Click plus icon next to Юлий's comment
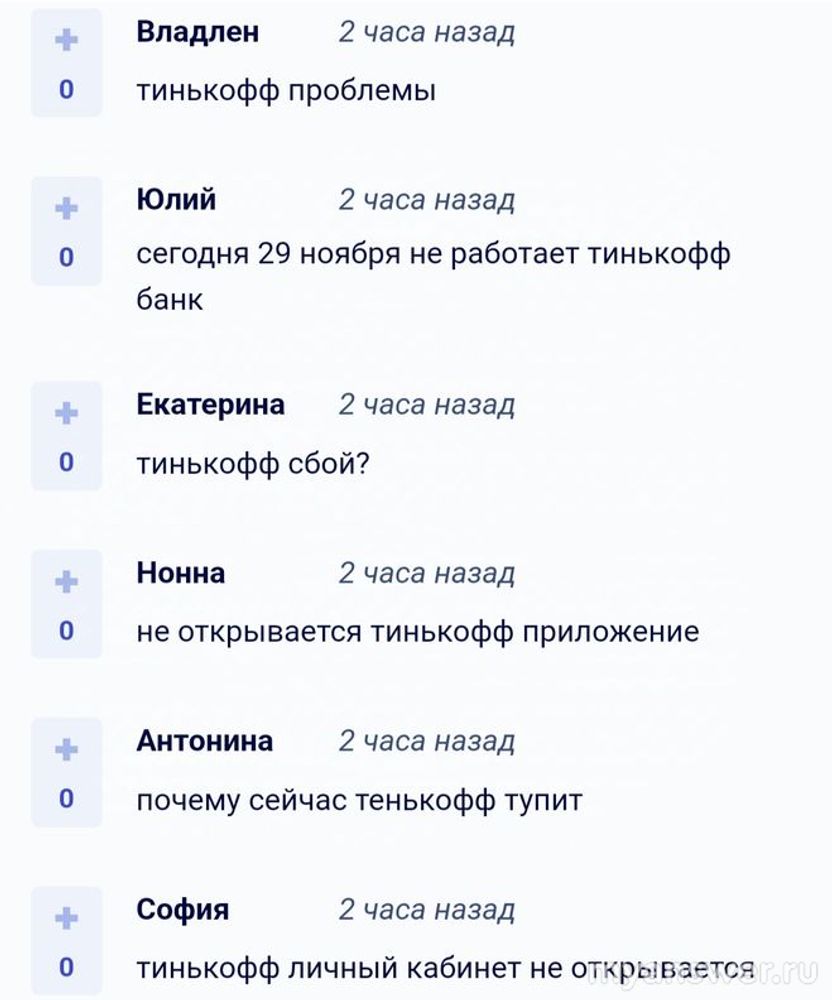 [66, 208]
